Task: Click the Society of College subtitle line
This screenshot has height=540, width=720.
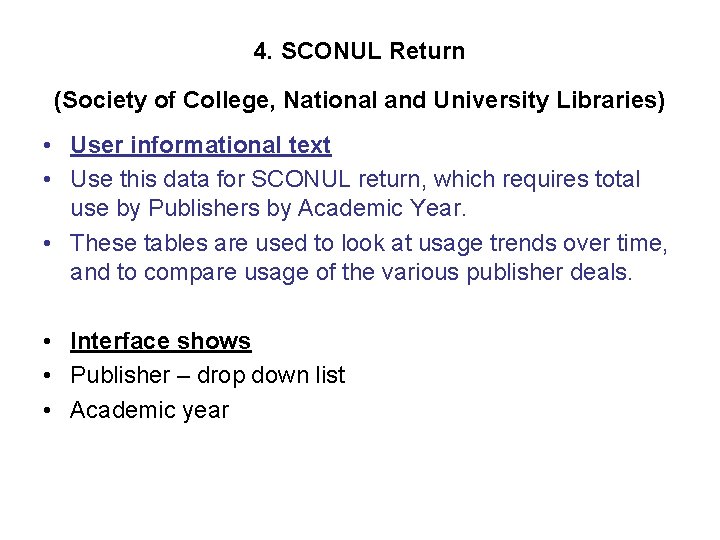Action: [359, 100]
